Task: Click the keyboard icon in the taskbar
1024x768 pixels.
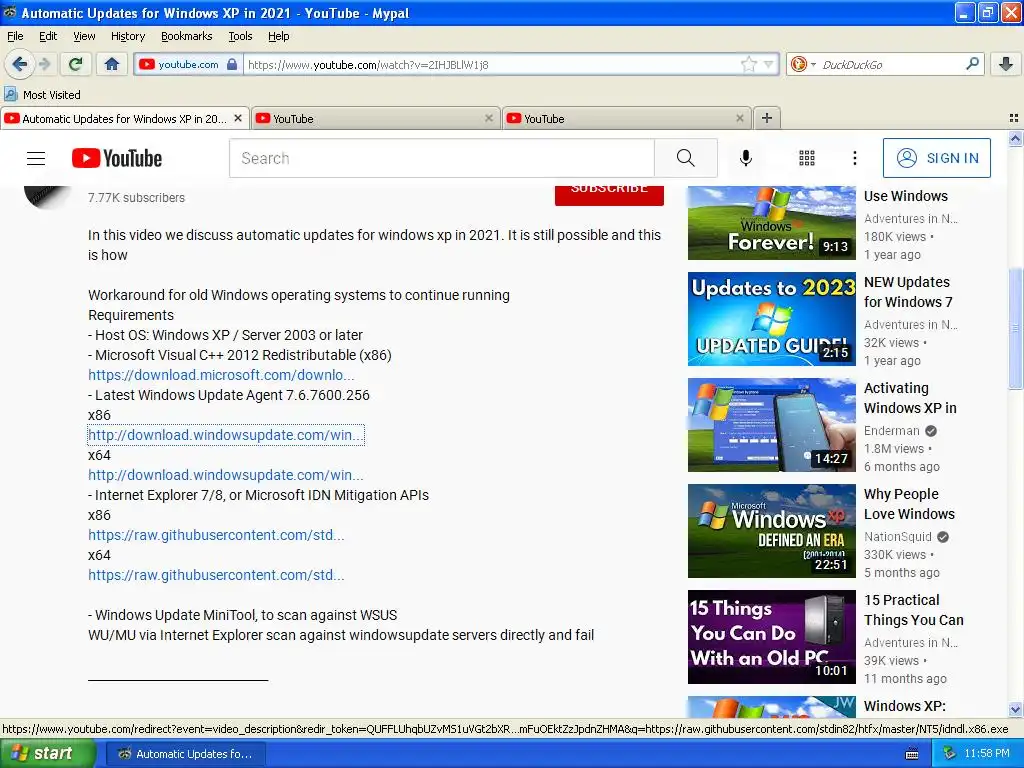Action: coord(912,754)
